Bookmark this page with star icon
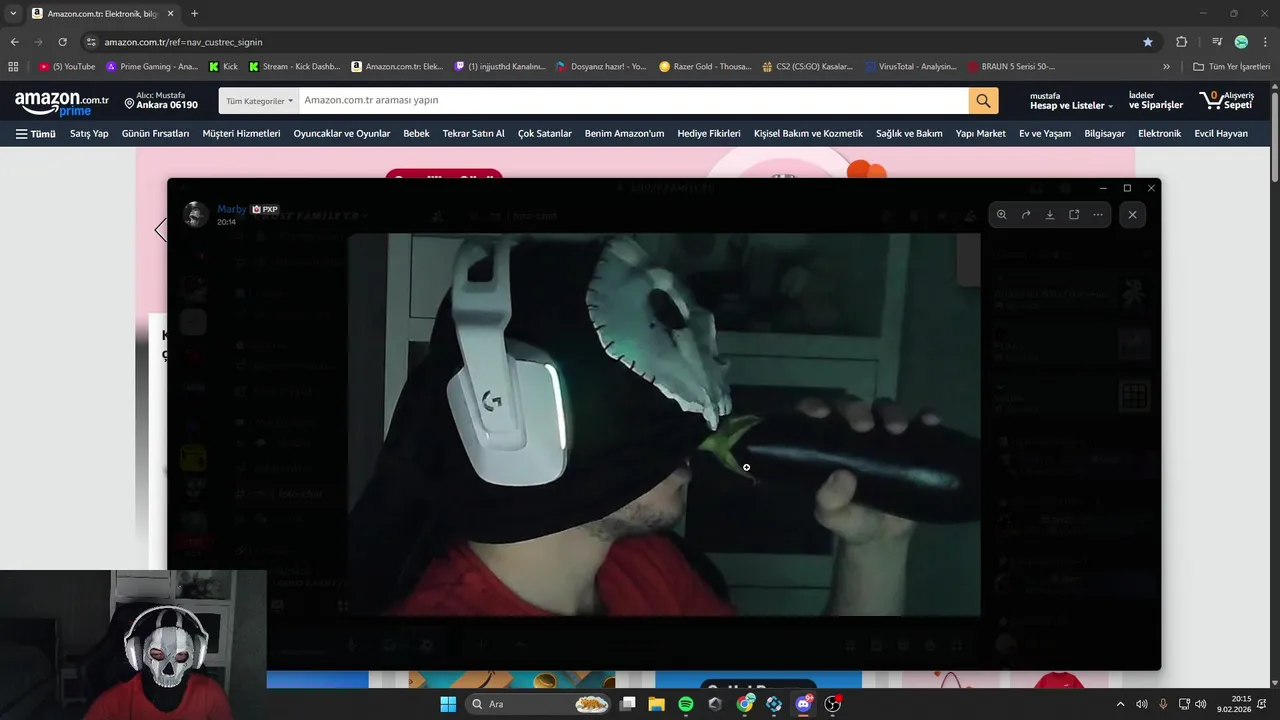 pos(1147,42)
